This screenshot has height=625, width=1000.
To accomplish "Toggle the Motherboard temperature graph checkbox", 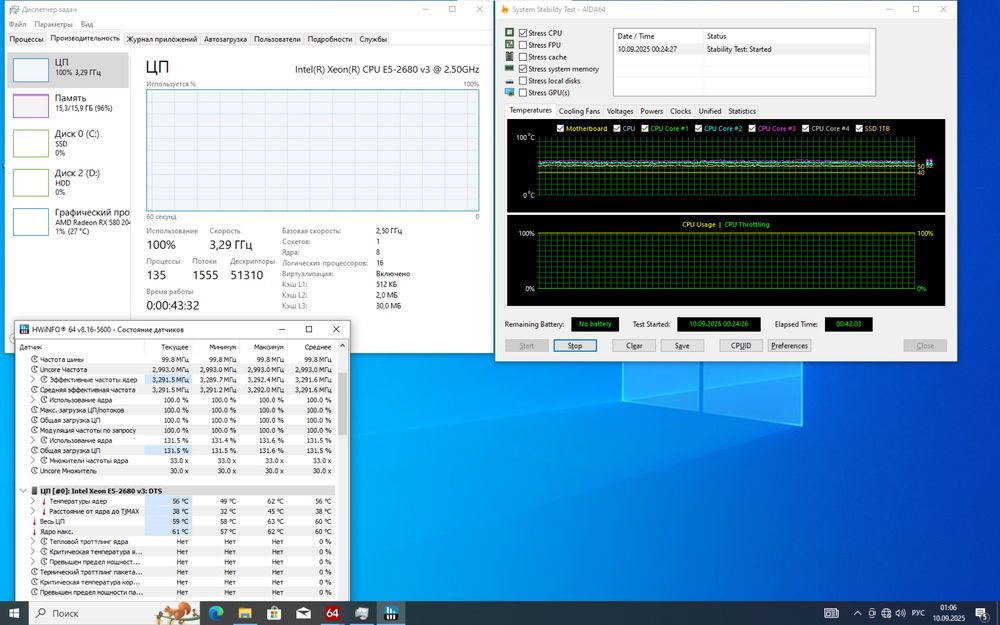I will coord(561,128).
